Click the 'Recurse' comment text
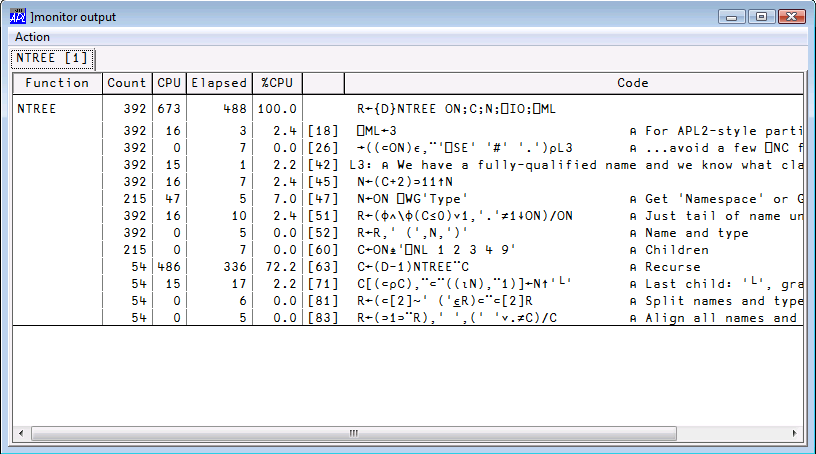Viewport: 816px width, 454px height. tap(673, 267)
